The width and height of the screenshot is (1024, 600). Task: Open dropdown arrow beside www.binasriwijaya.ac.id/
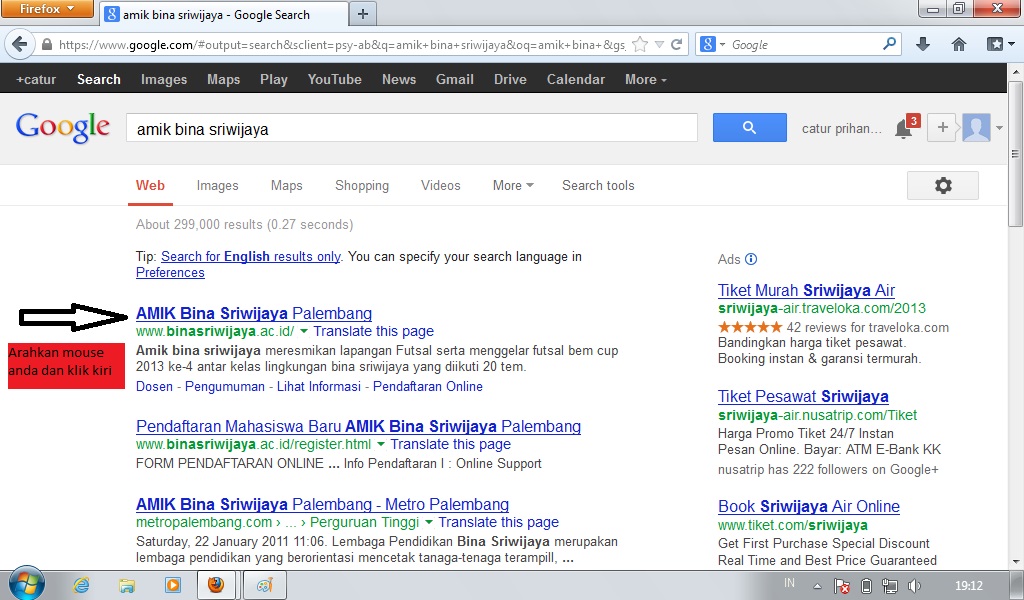(304, 332)
